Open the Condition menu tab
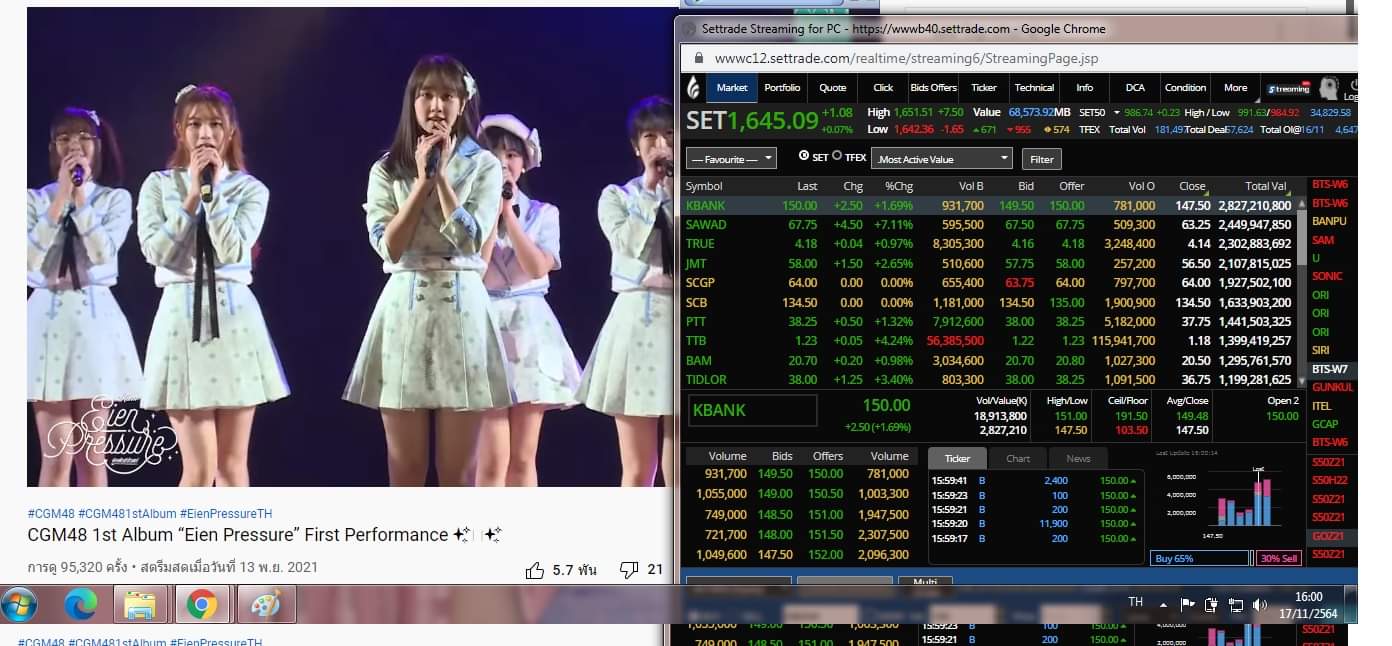The image size is (1392, 646). (1185, 88)
